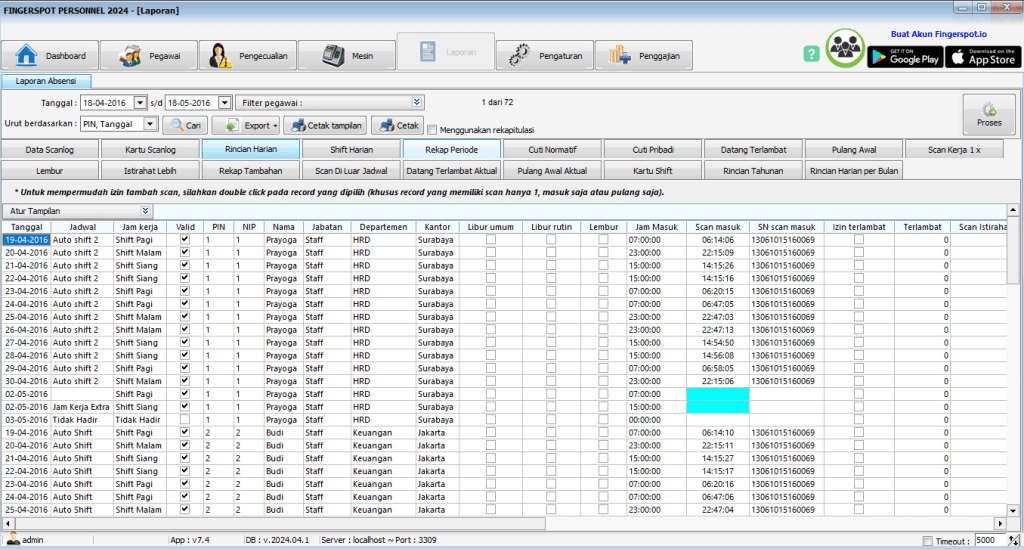Open the Mesin fingerprint device module
This screenshot has height=549, width=1024.
tap(346, 56)
